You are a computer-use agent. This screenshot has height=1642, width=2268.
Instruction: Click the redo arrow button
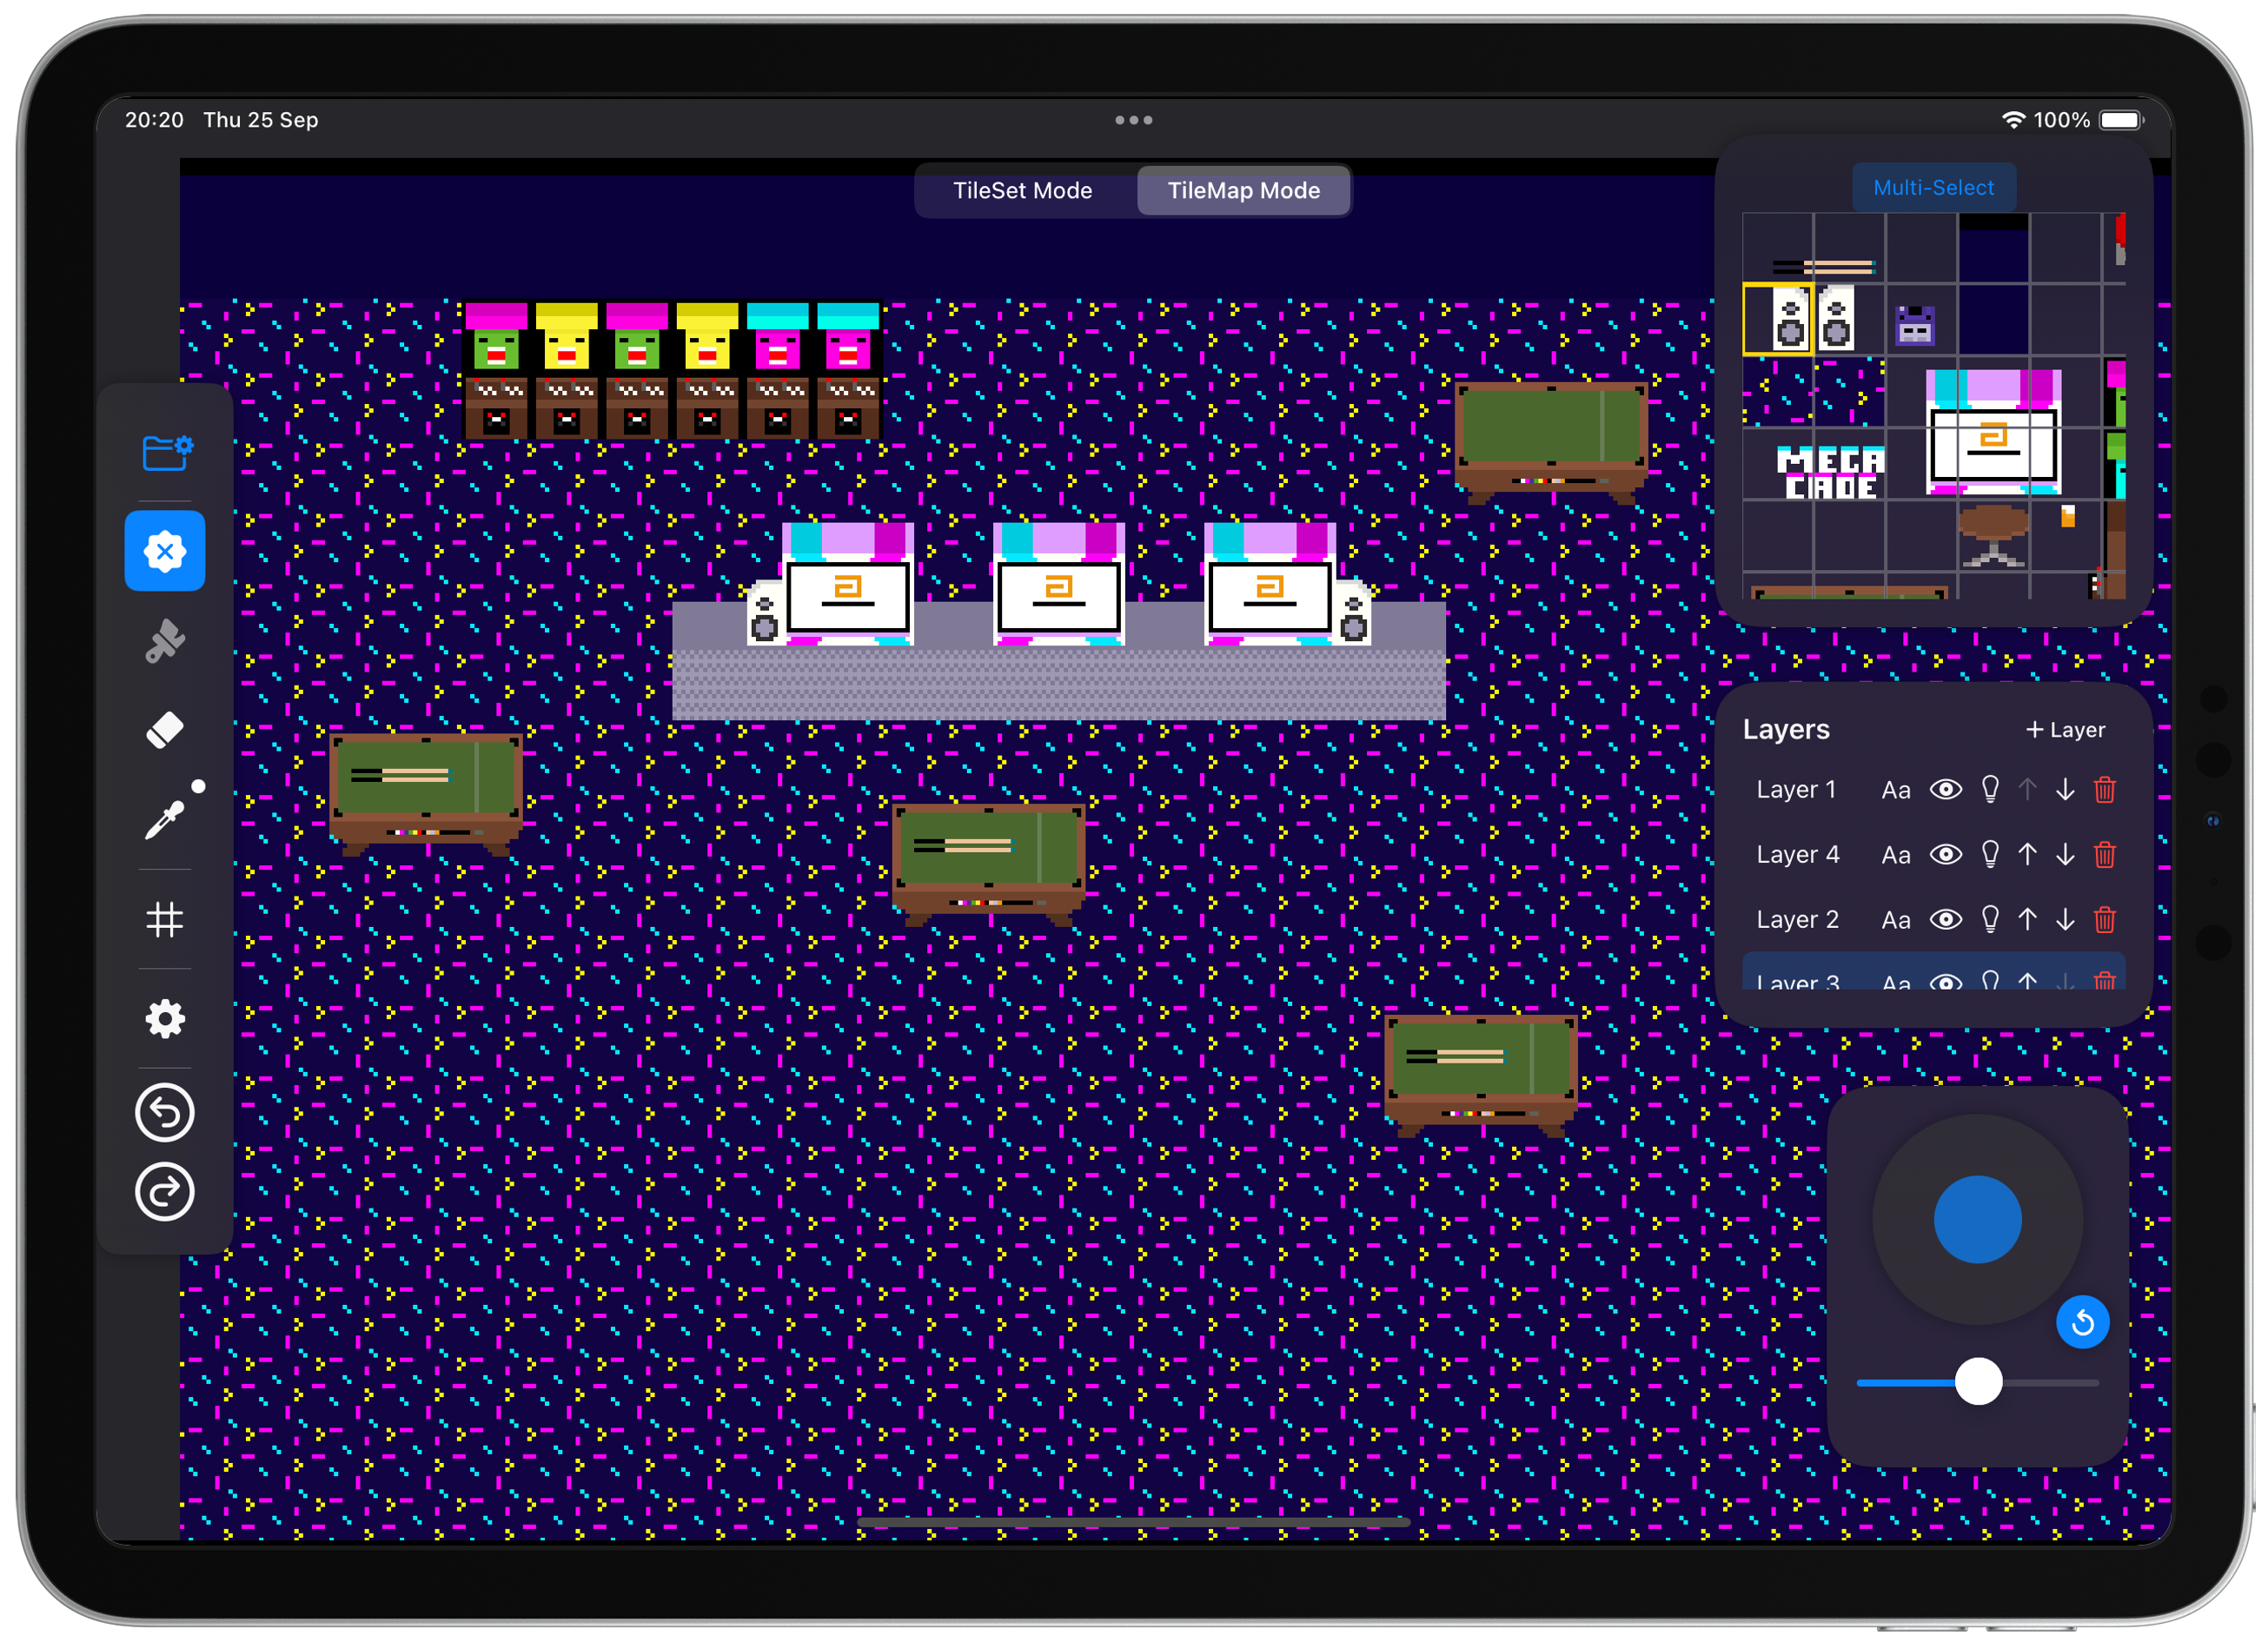coord(165,1192)
